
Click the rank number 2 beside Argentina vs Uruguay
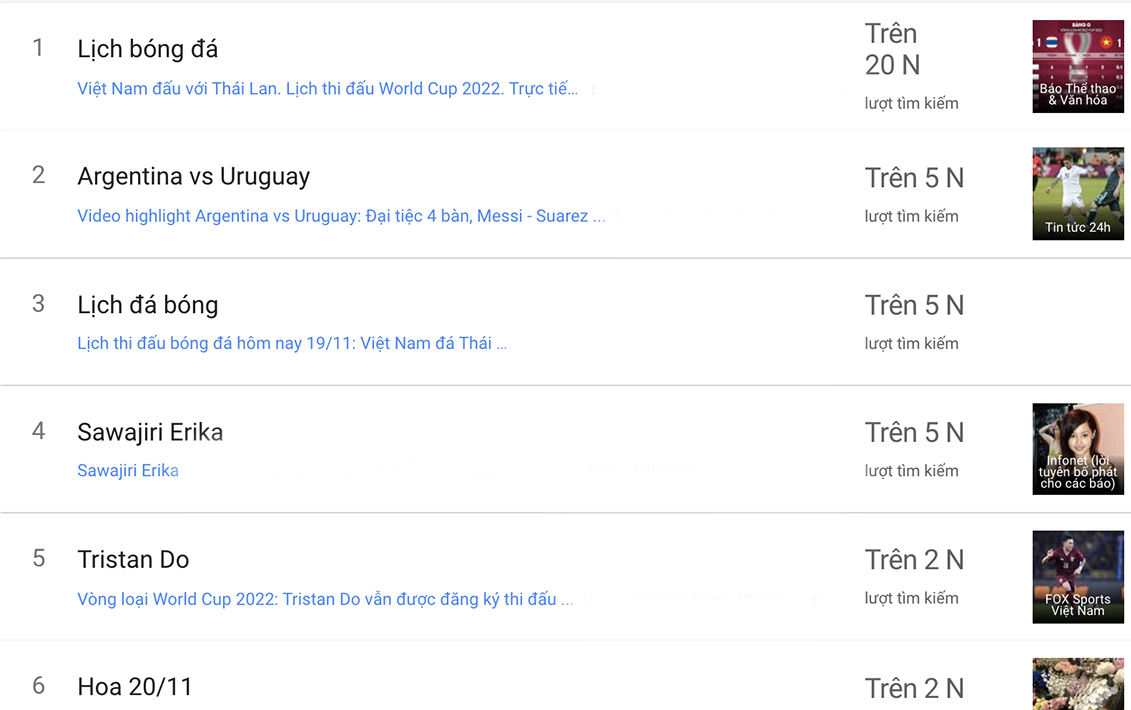click(x=39, y=176)
